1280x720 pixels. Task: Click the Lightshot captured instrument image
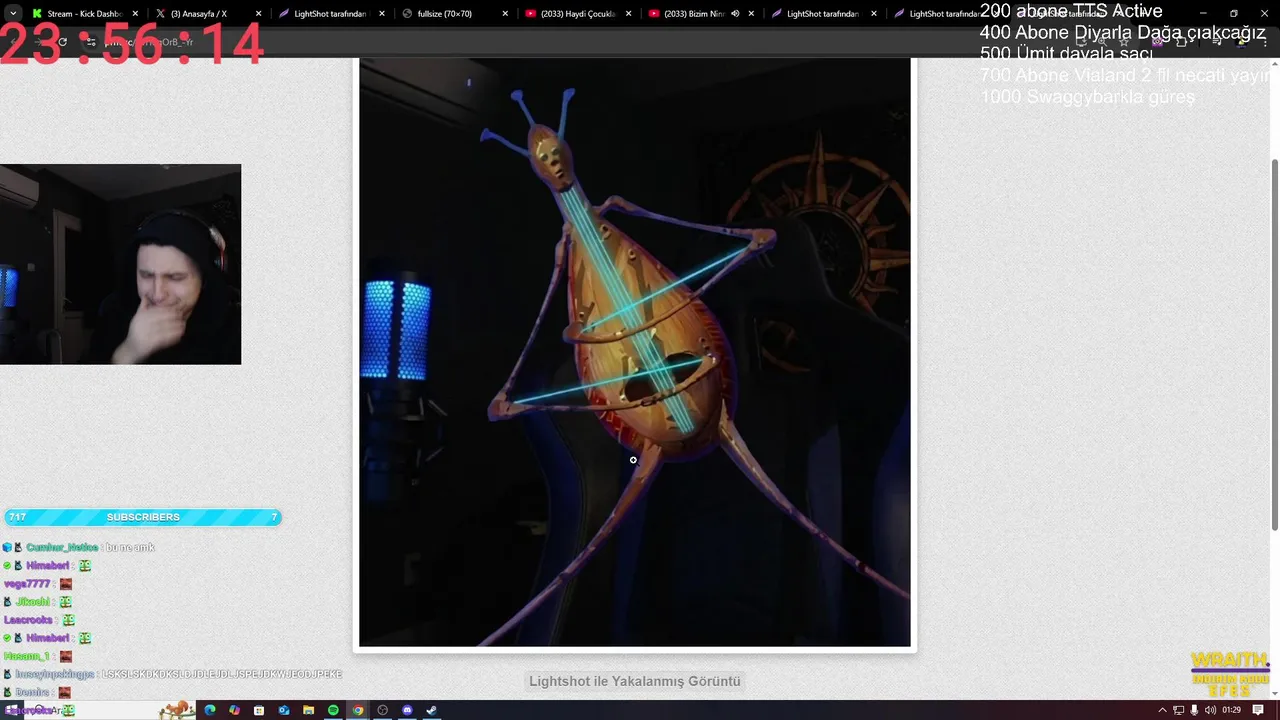(635, 352)
